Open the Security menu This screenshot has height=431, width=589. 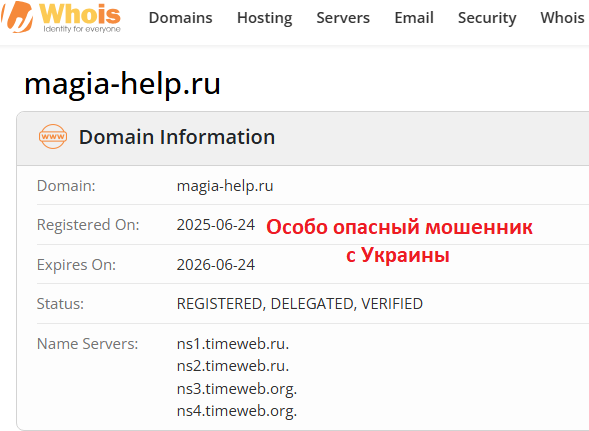point(487,18)
